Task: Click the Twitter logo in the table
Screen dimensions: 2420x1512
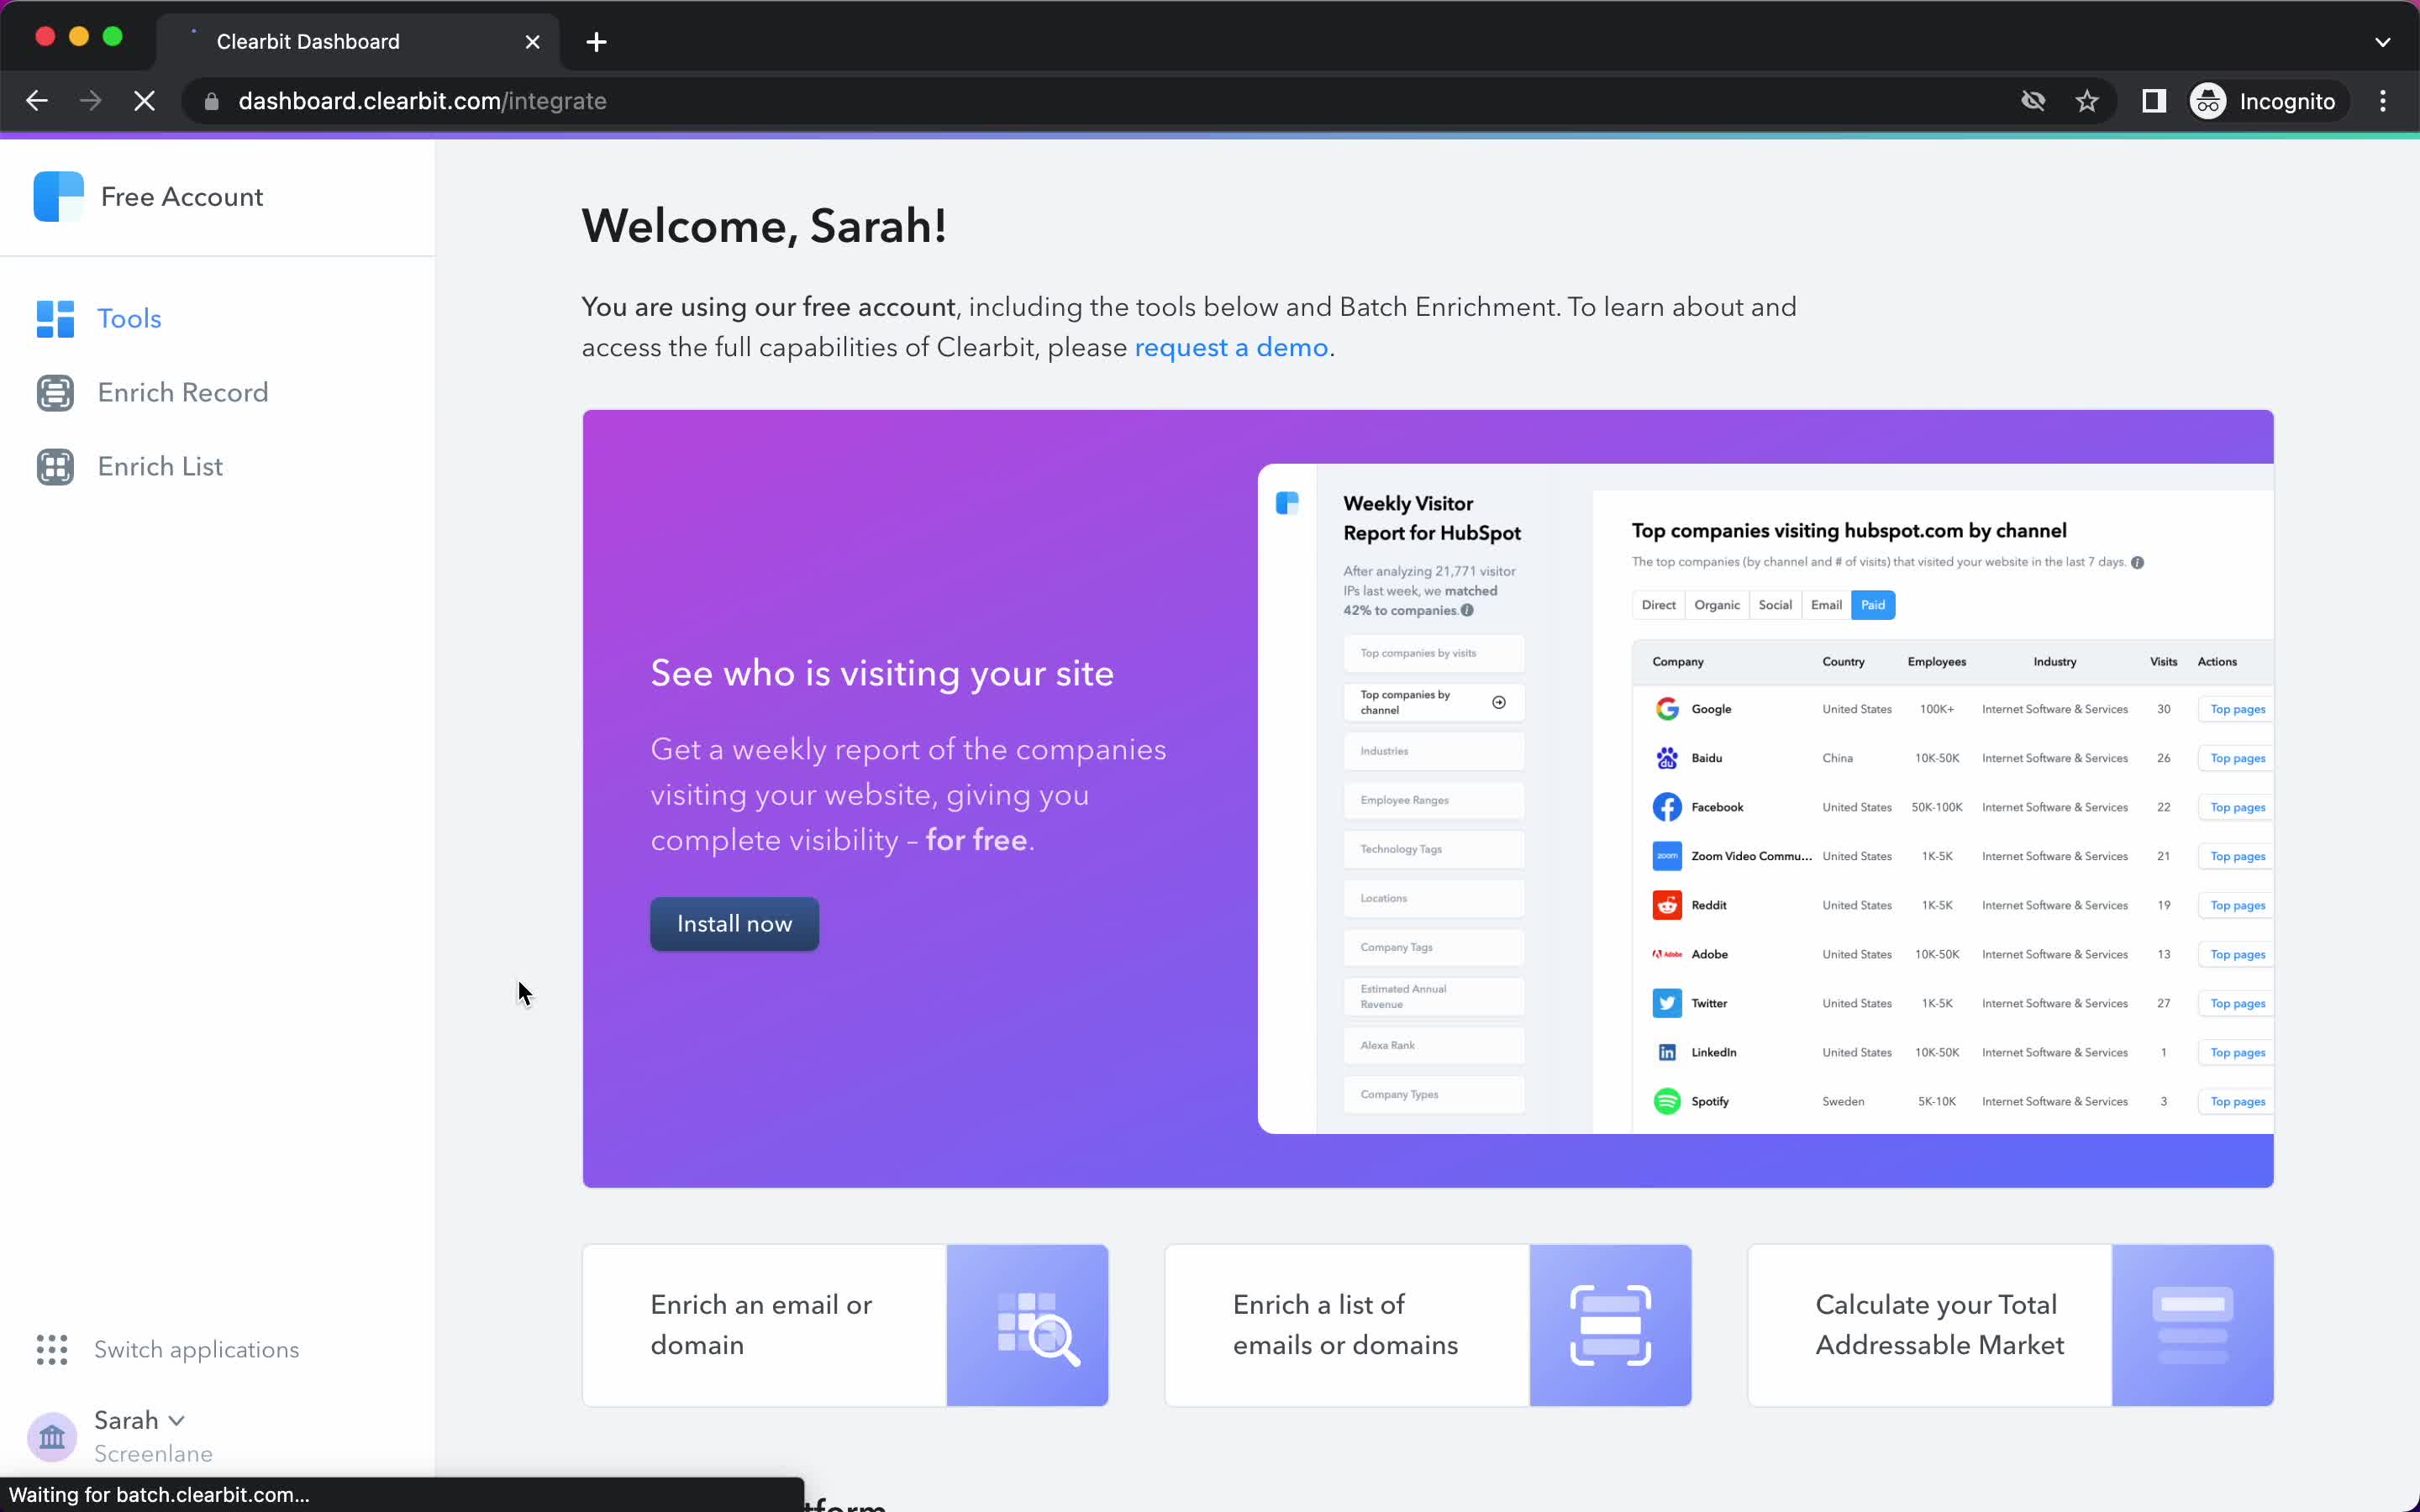Action: pyautogui.click(x=1666, y=1003)
